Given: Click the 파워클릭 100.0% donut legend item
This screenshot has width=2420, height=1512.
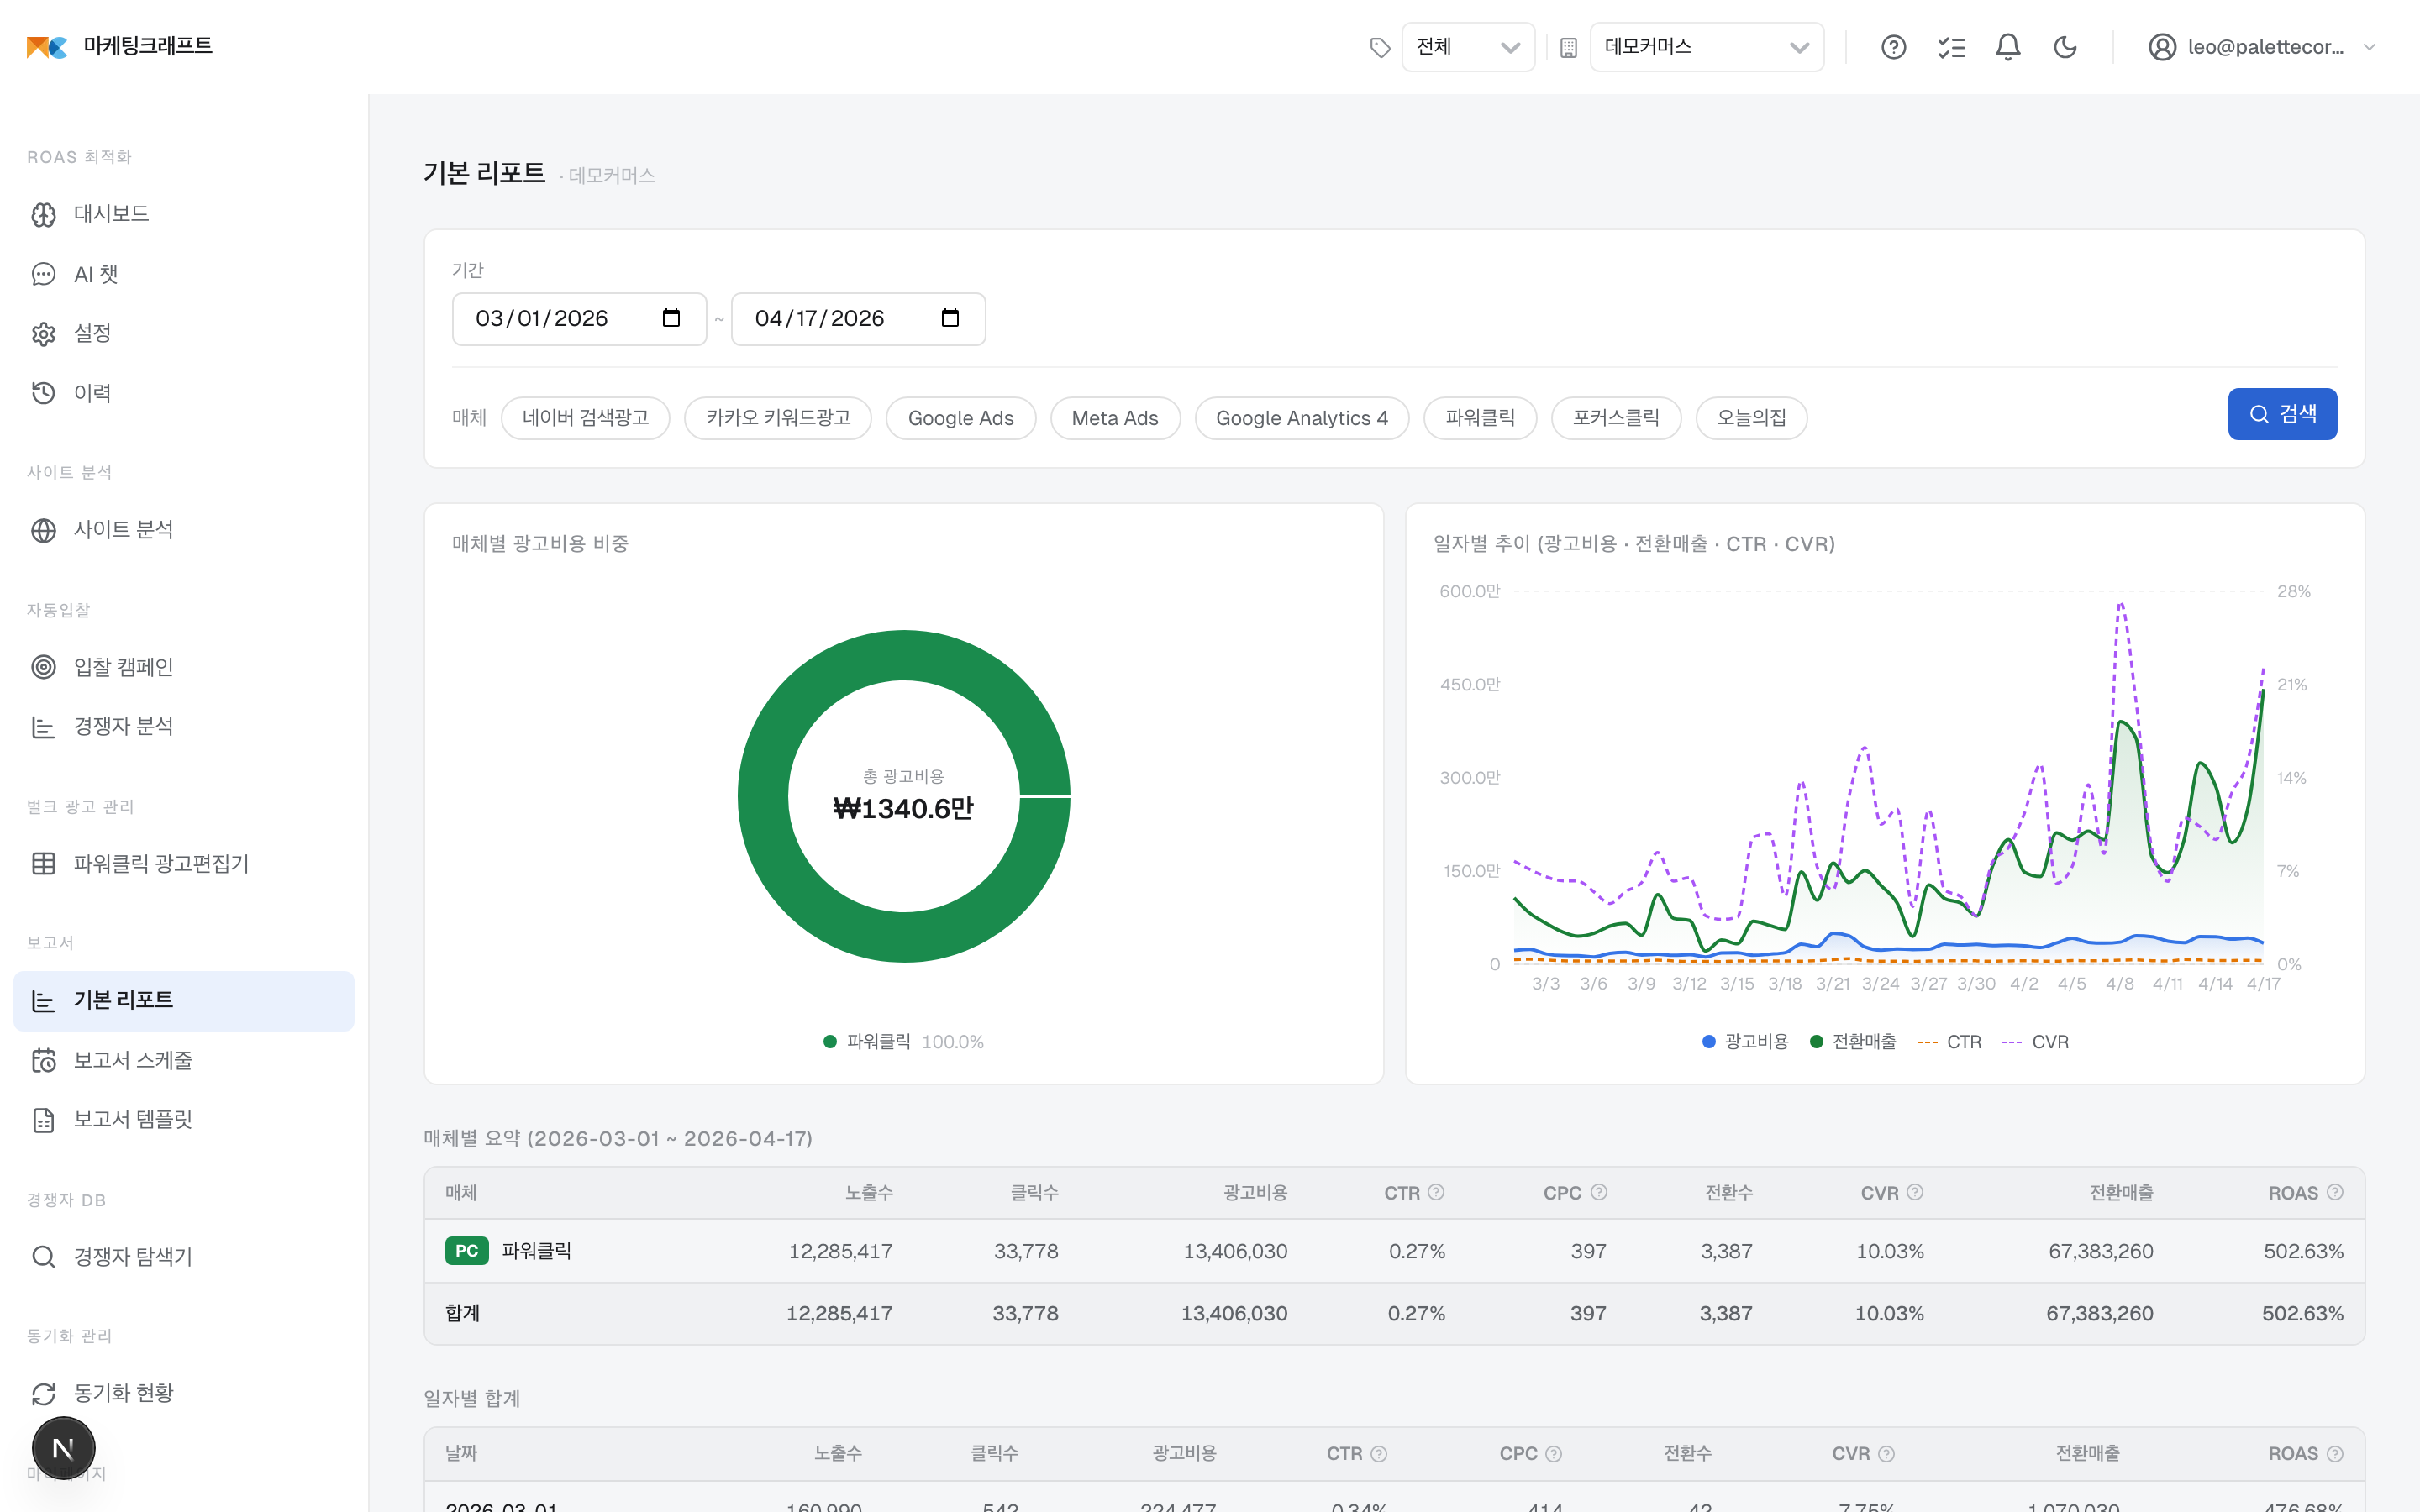Looking at the screenshot, I should [x=903, y=1042].
